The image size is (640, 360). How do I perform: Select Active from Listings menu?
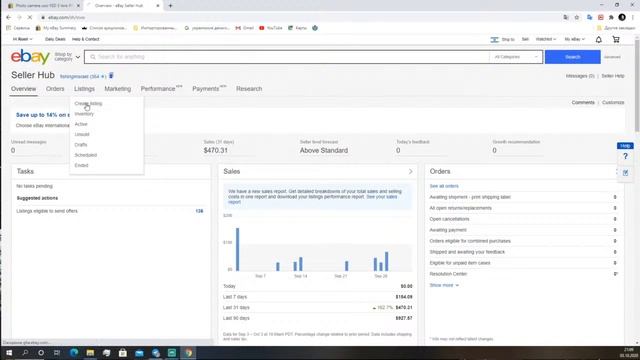click(81, 124)
